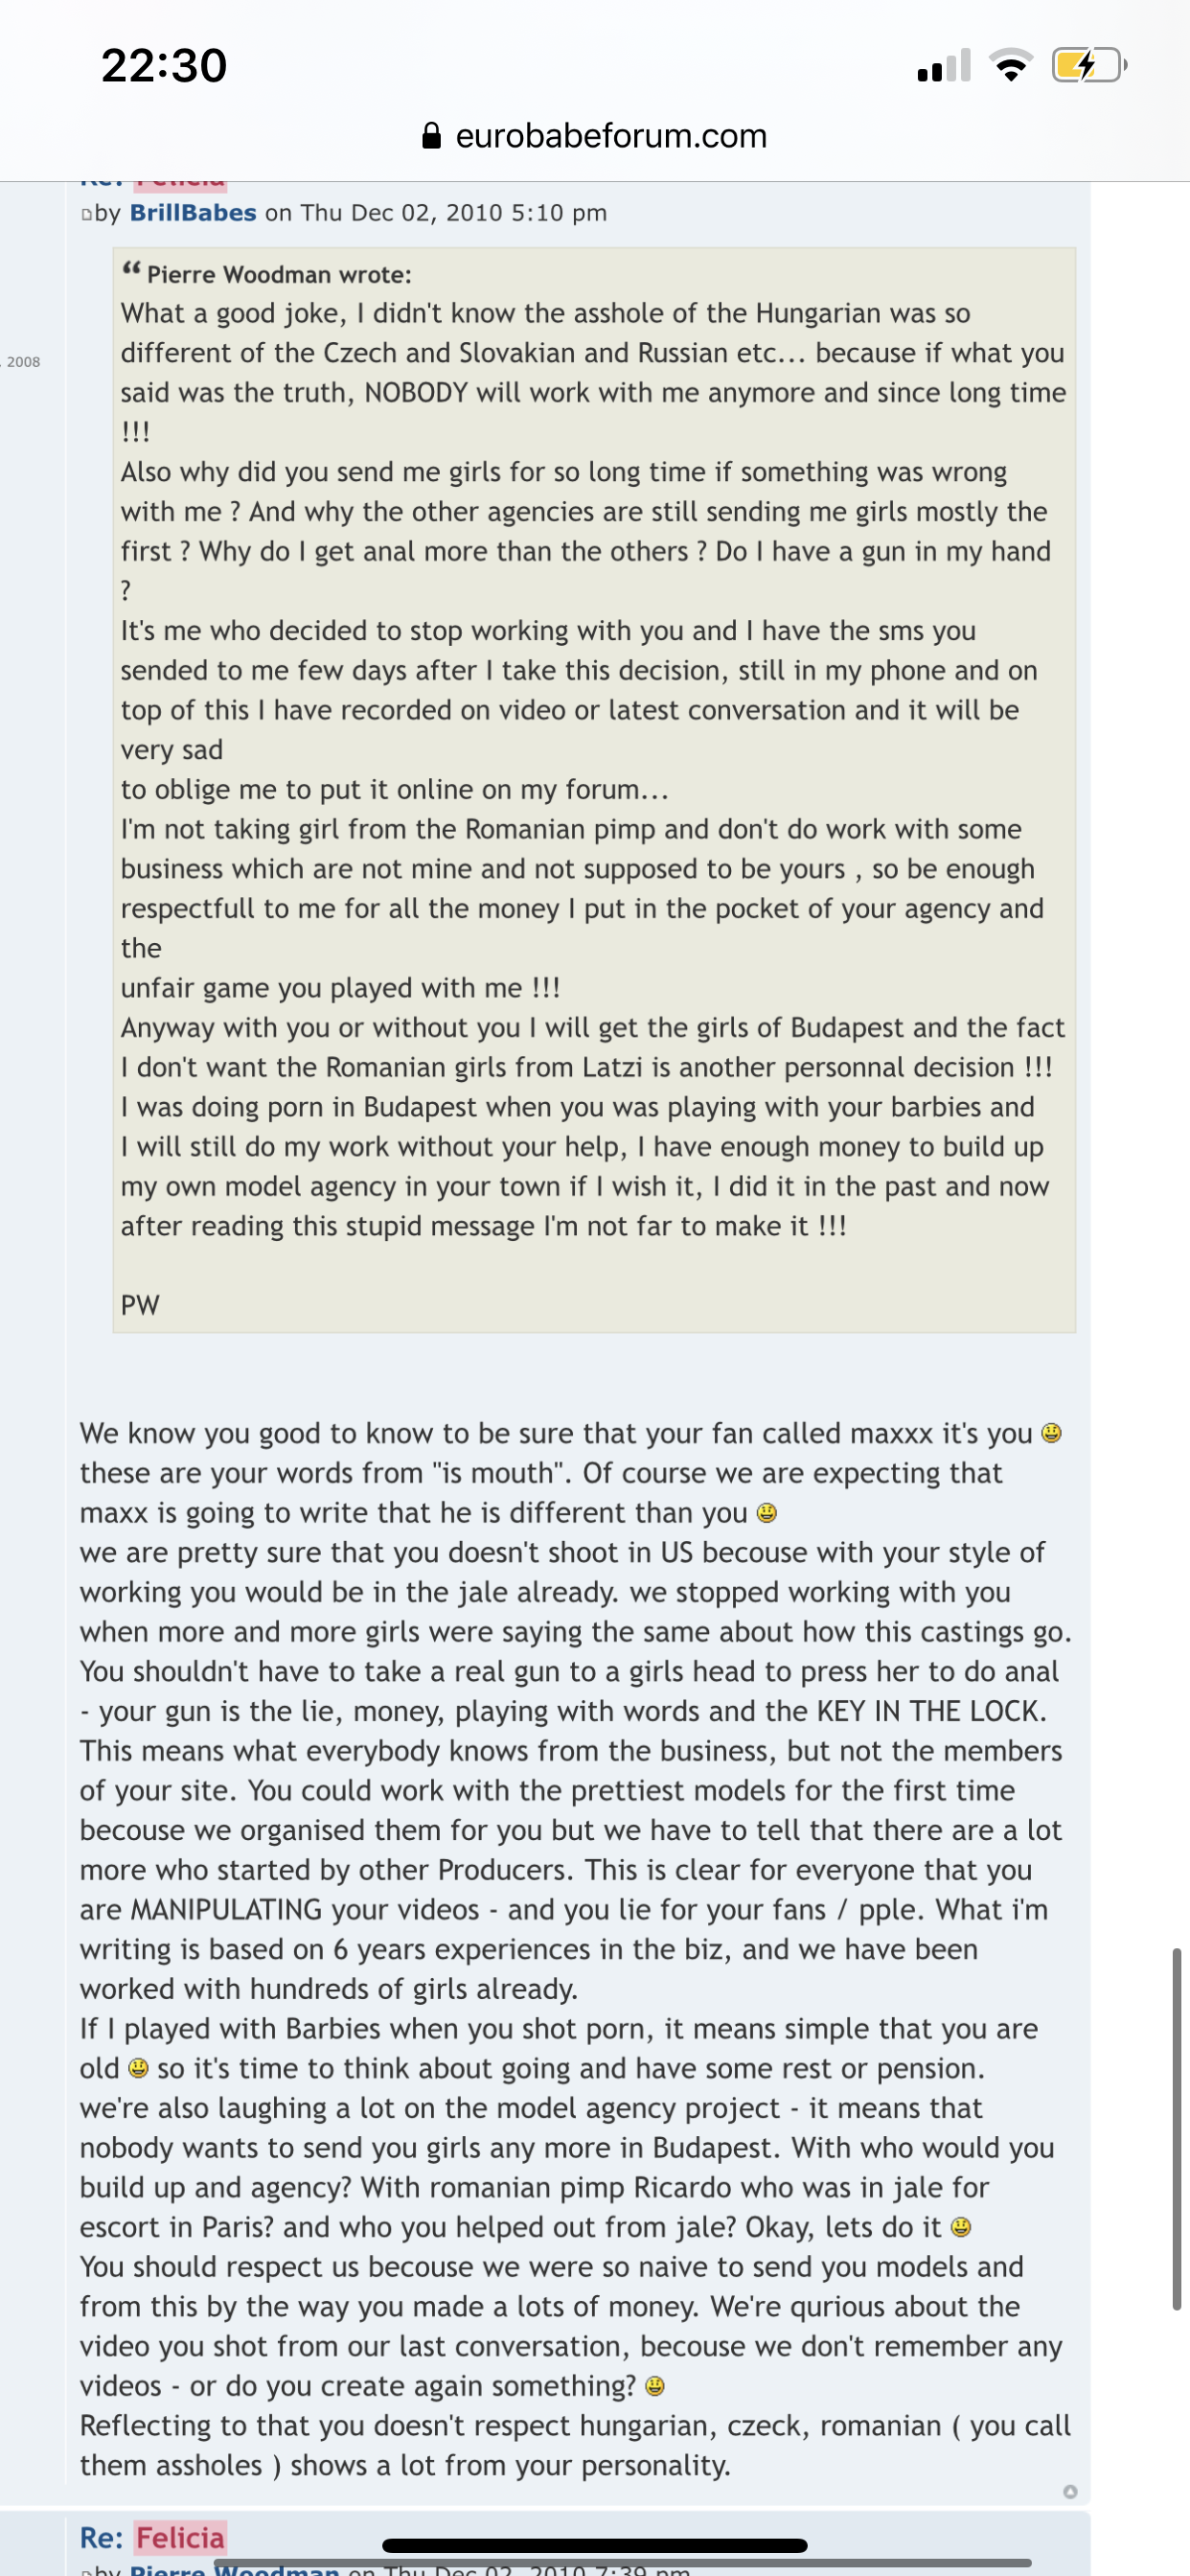Tap the home indicator bar at screen bottom
This screenshot has width=1190, height=2576.
[594, 2545]
